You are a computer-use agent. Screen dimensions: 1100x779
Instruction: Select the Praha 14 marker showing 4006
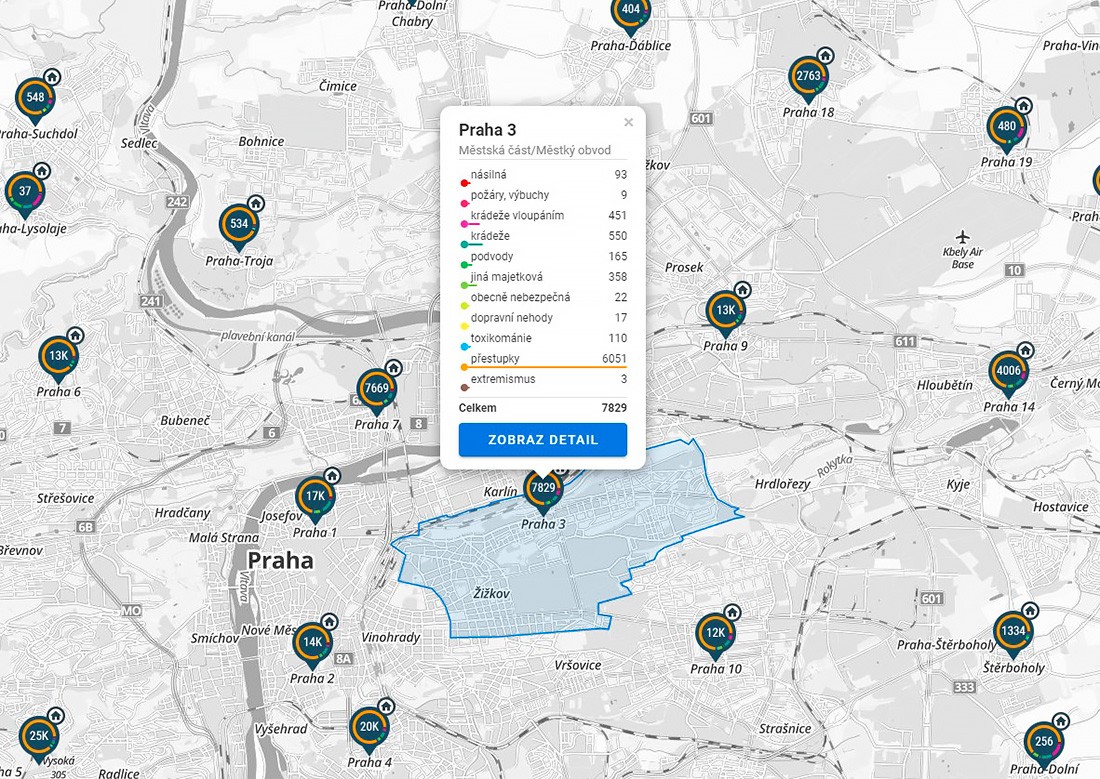tap(1008, 372)
